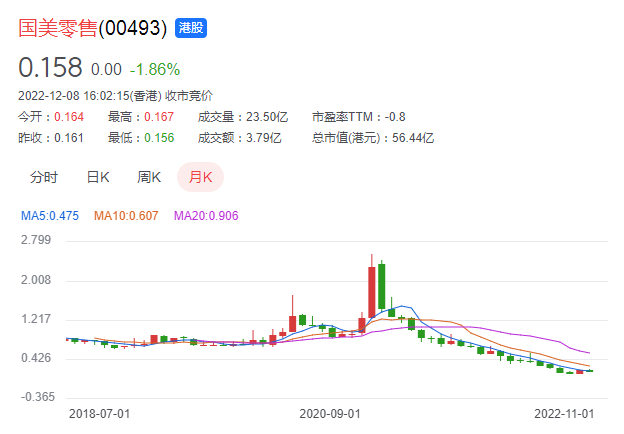This screenshot has height=434, width=624.
Task: Click the 1.217 price axis label
Action: pyautogui.click(x=36, y=319)
